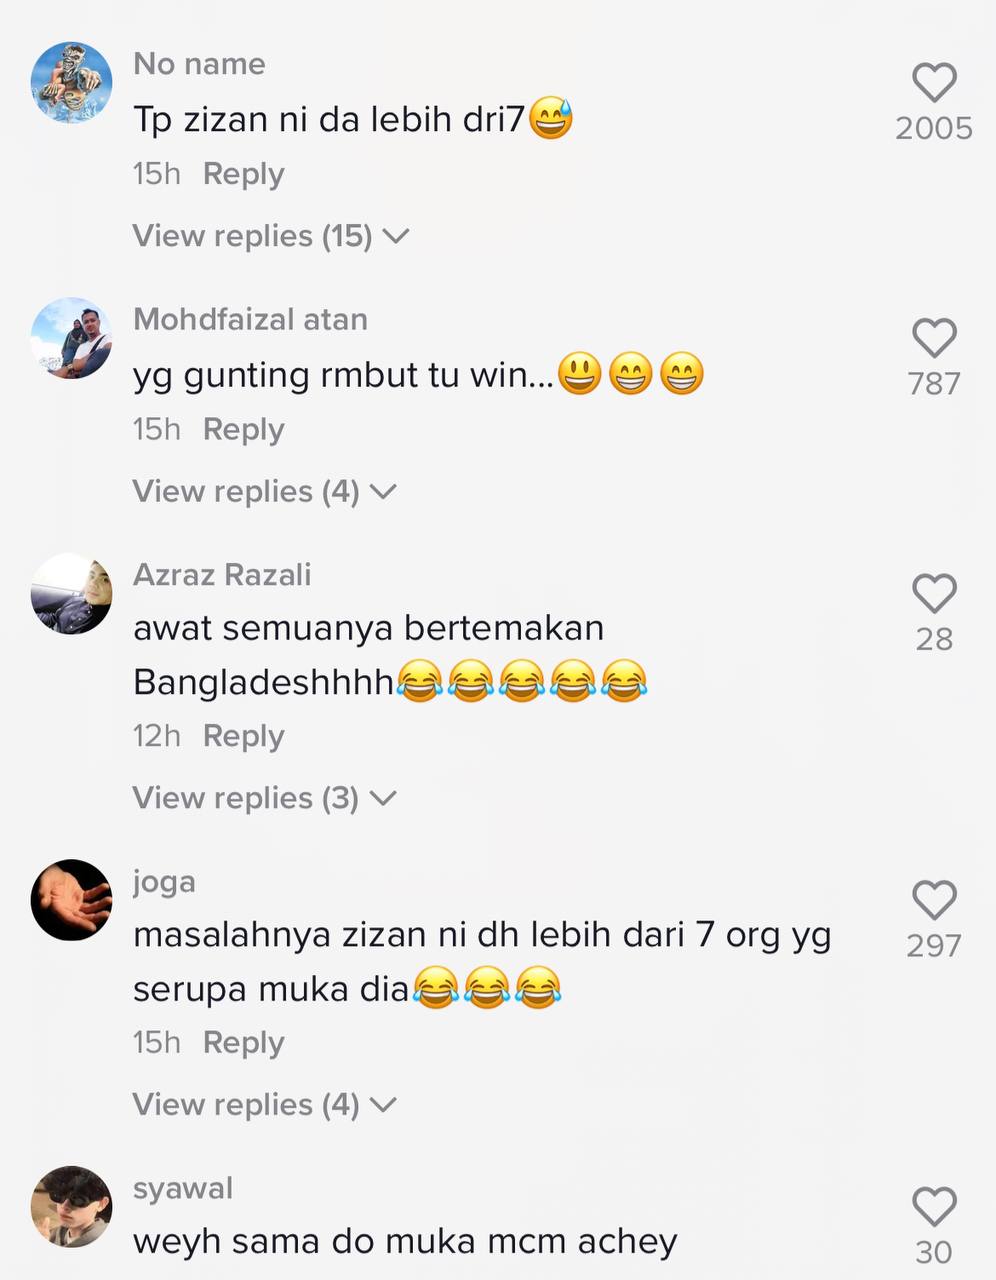
Task: Show the 4 replies under Mohdfaizal atan
Action: point(265,492)
